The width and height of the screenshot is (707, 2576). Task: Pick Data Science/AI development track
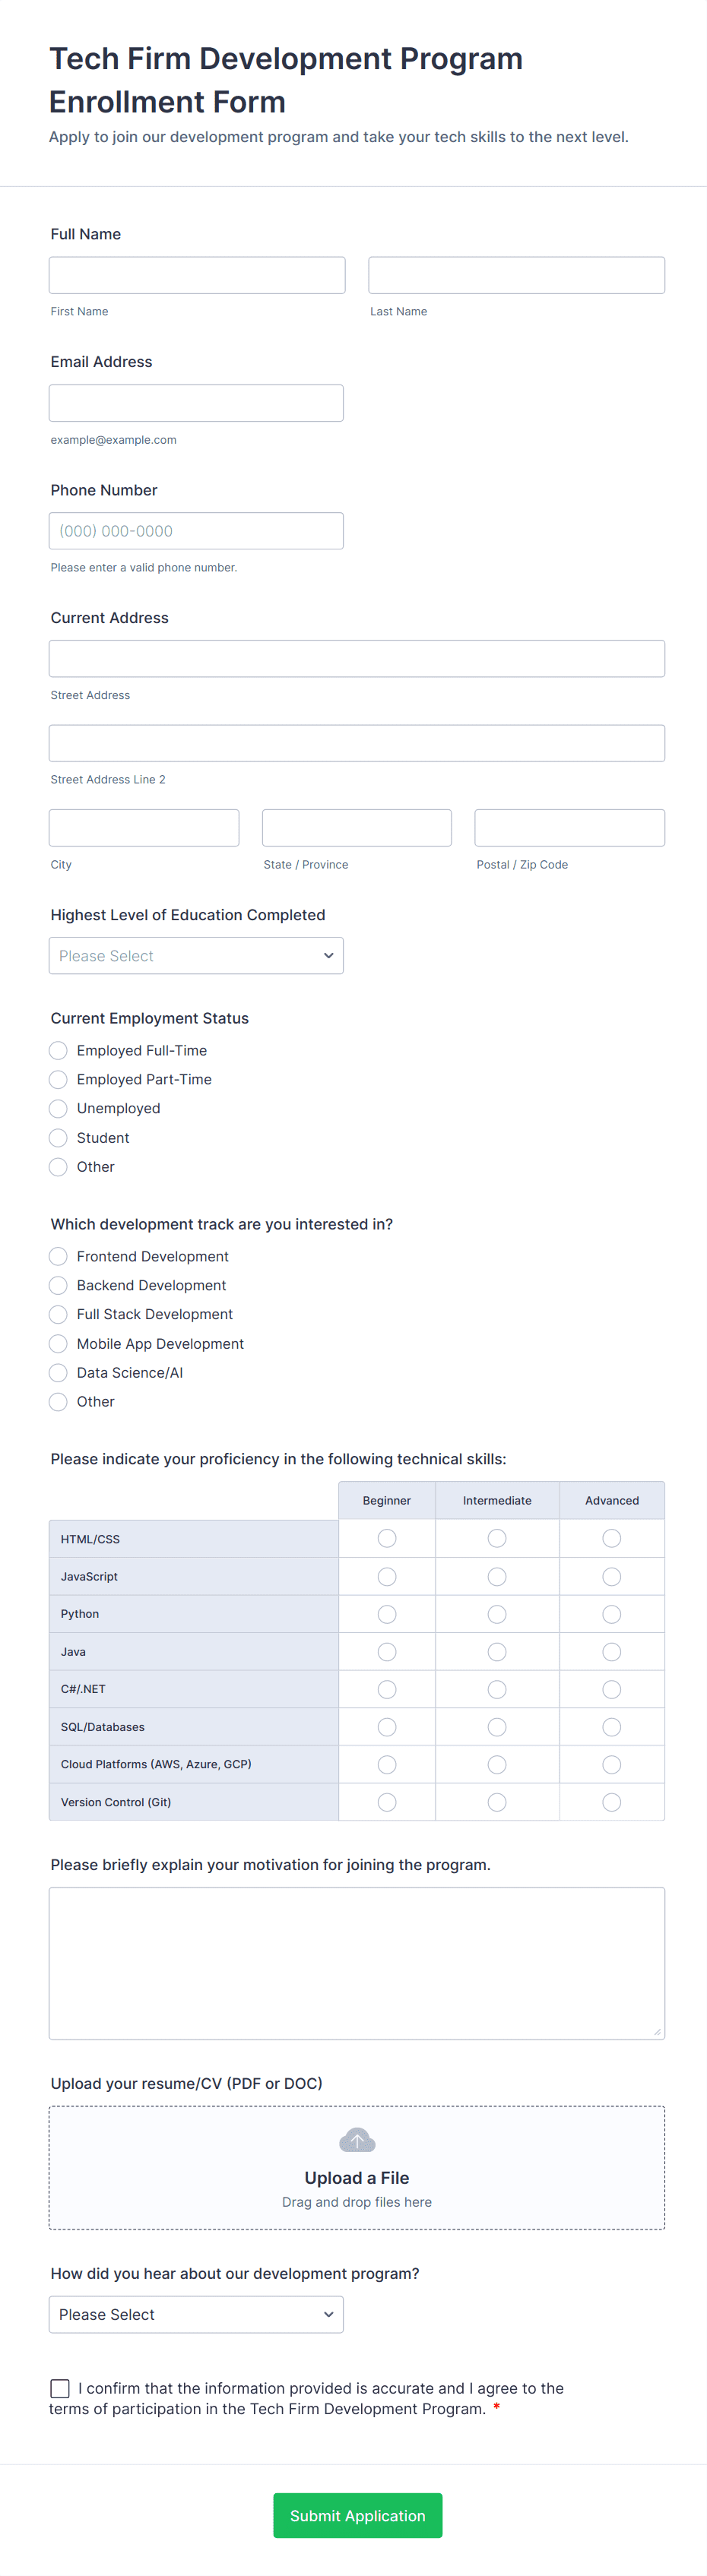tap(59, 1373)
